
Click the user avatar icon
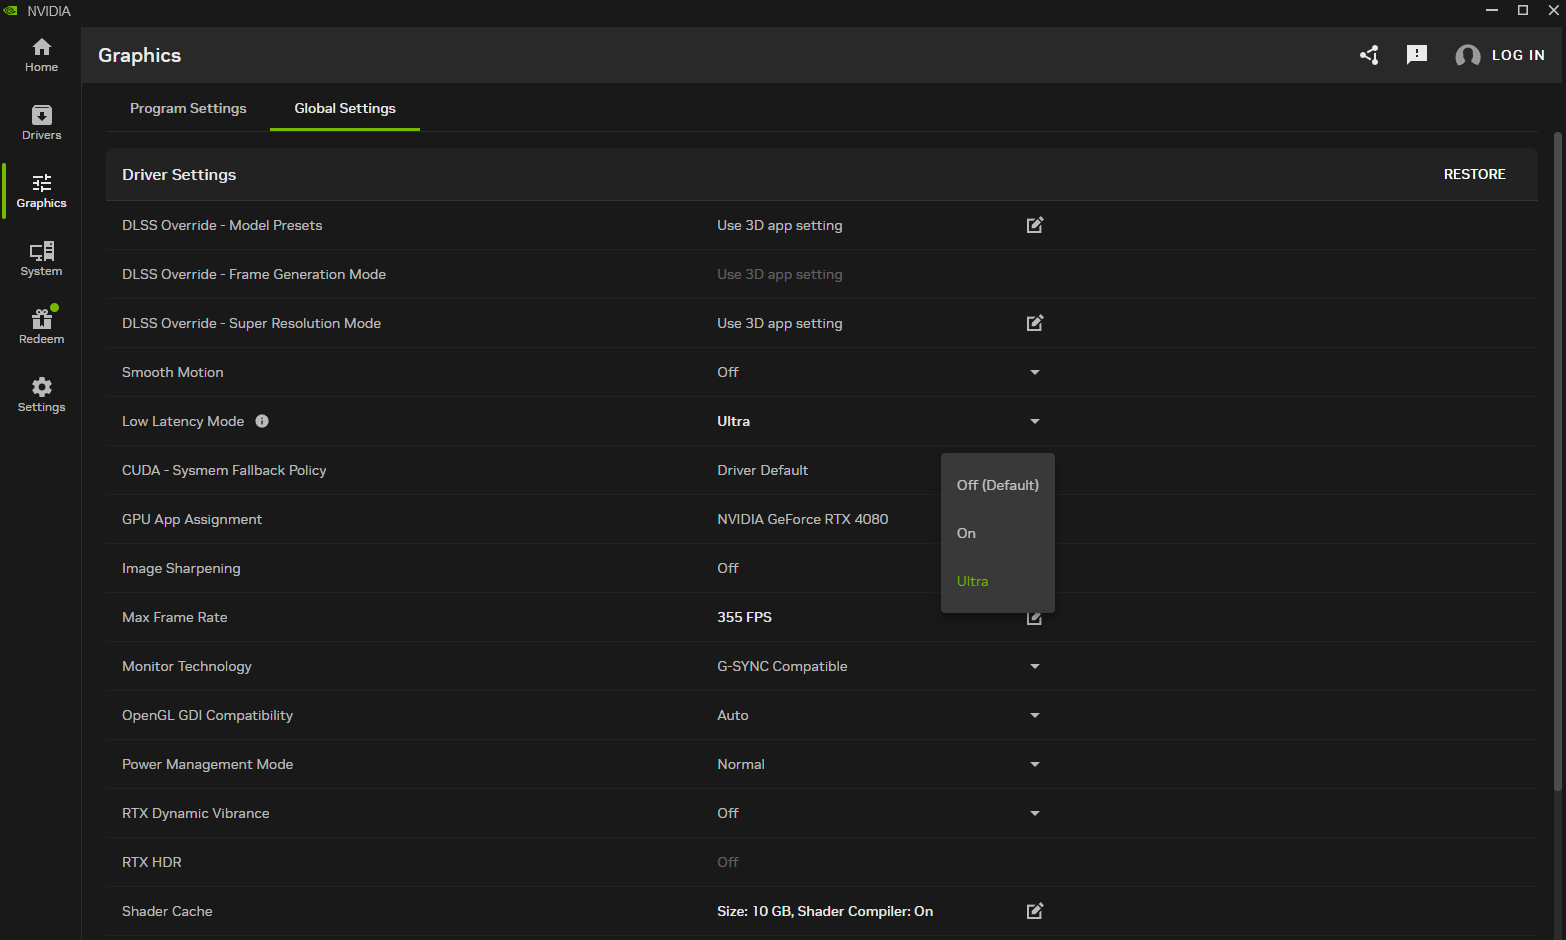click(1467, 56)
